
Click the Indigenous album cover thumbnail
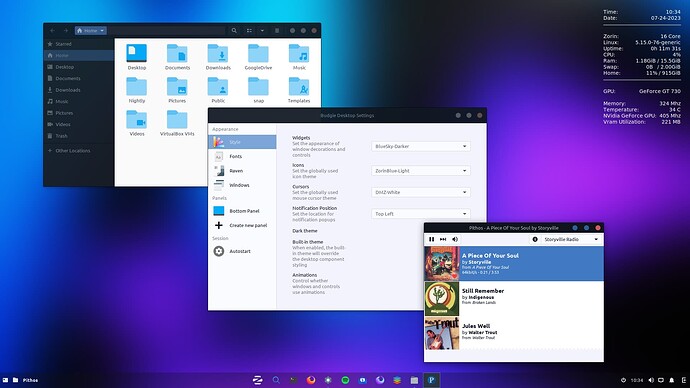tap(442, 299)
